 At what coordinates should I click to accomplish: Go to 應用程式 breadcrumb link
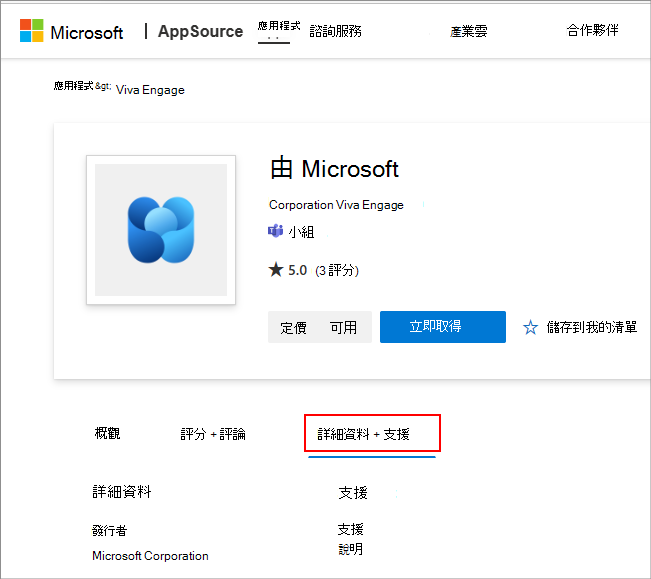73,86
